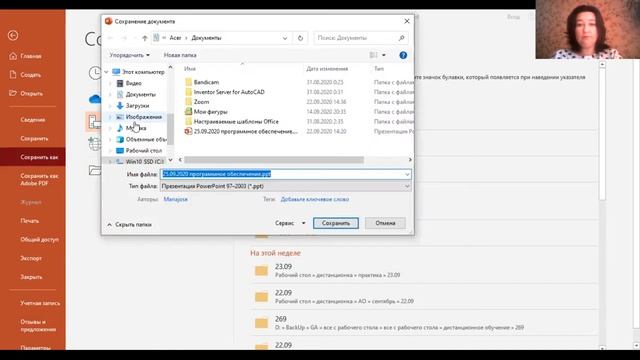640x360 pixels.
Task: Expand the Видео tree node
Action: point(110,83)
